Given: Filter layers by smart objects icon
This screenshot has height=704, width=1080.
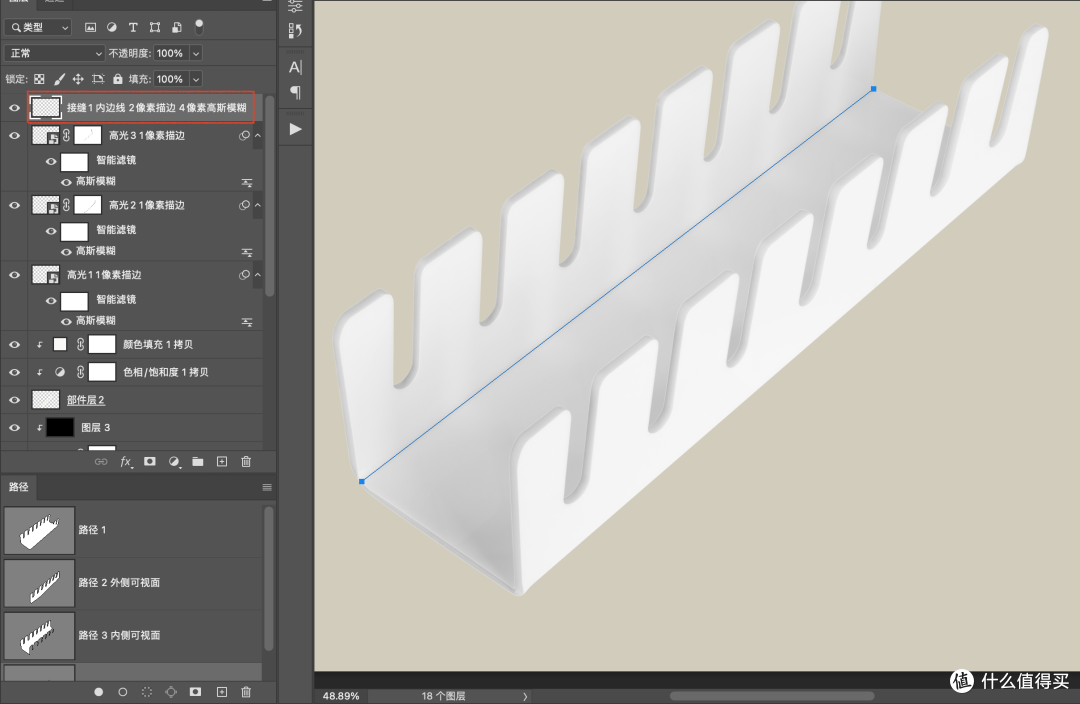Looking at the screenshot, I should pyautogui.click(x=177, y=28).
